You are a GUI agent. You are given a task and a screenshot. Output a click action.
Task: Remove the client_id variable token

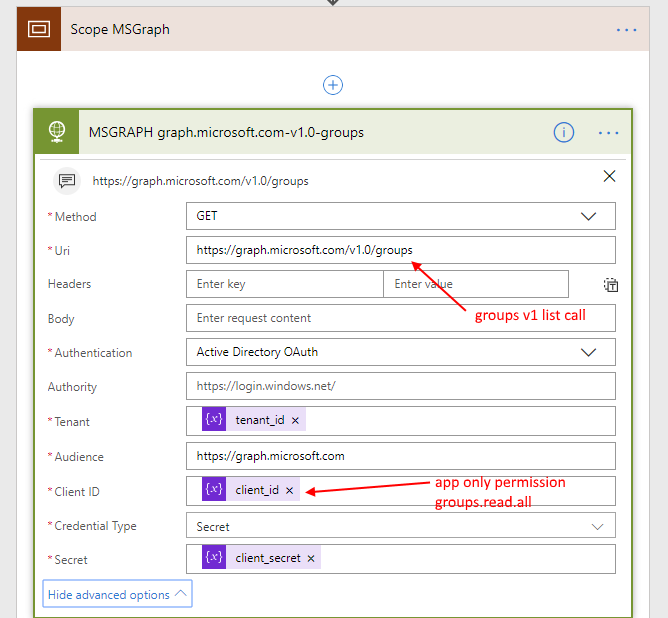click(290, 490)
